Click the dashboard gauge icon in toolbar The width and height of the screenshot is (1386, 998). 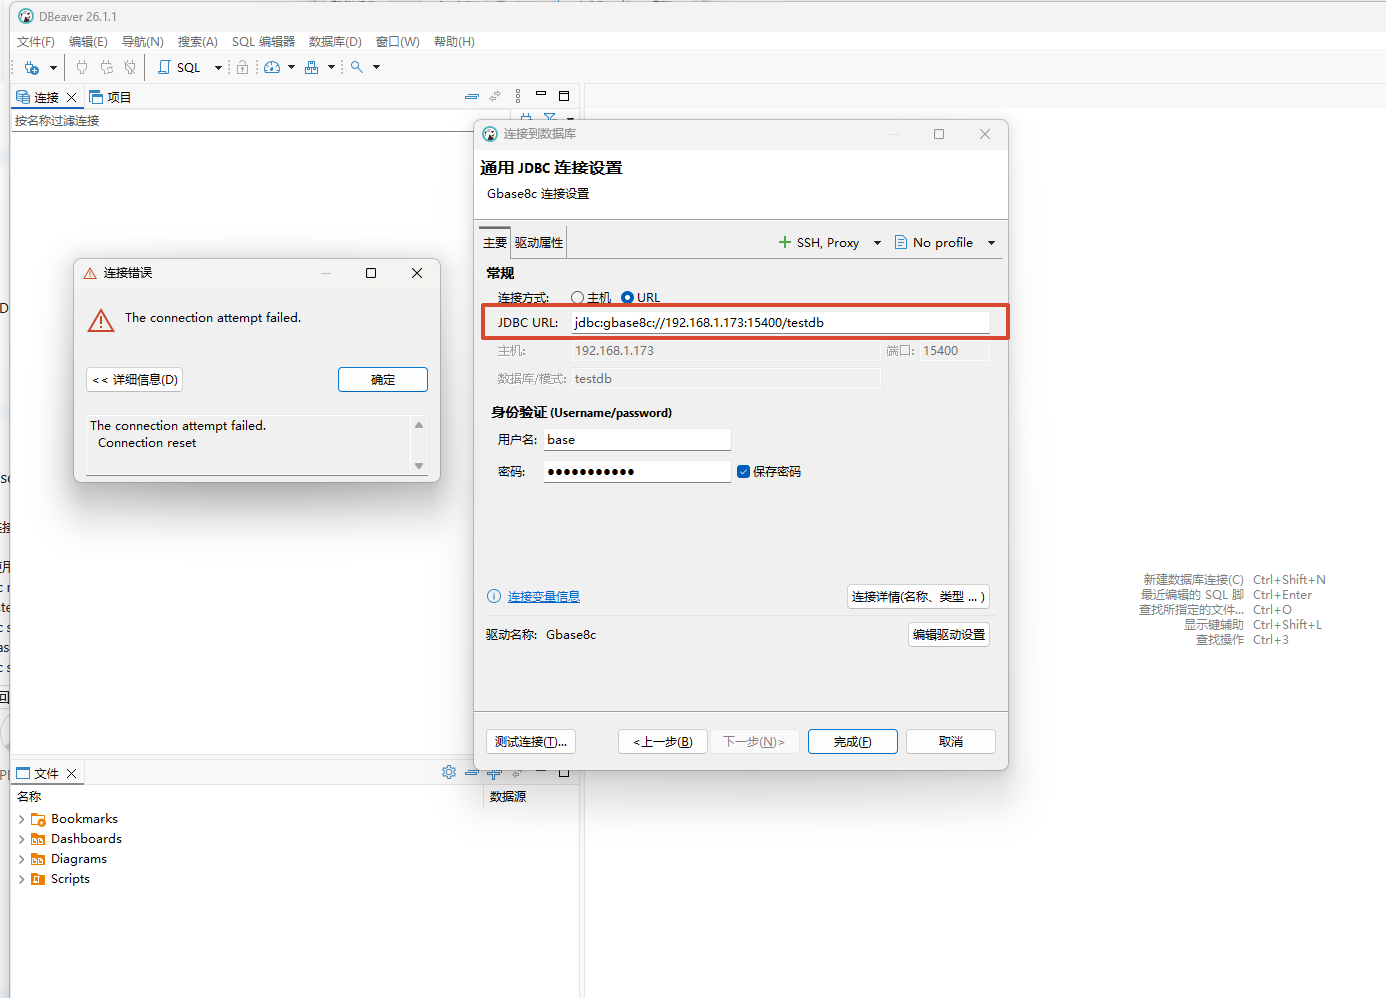coord(272,68)
